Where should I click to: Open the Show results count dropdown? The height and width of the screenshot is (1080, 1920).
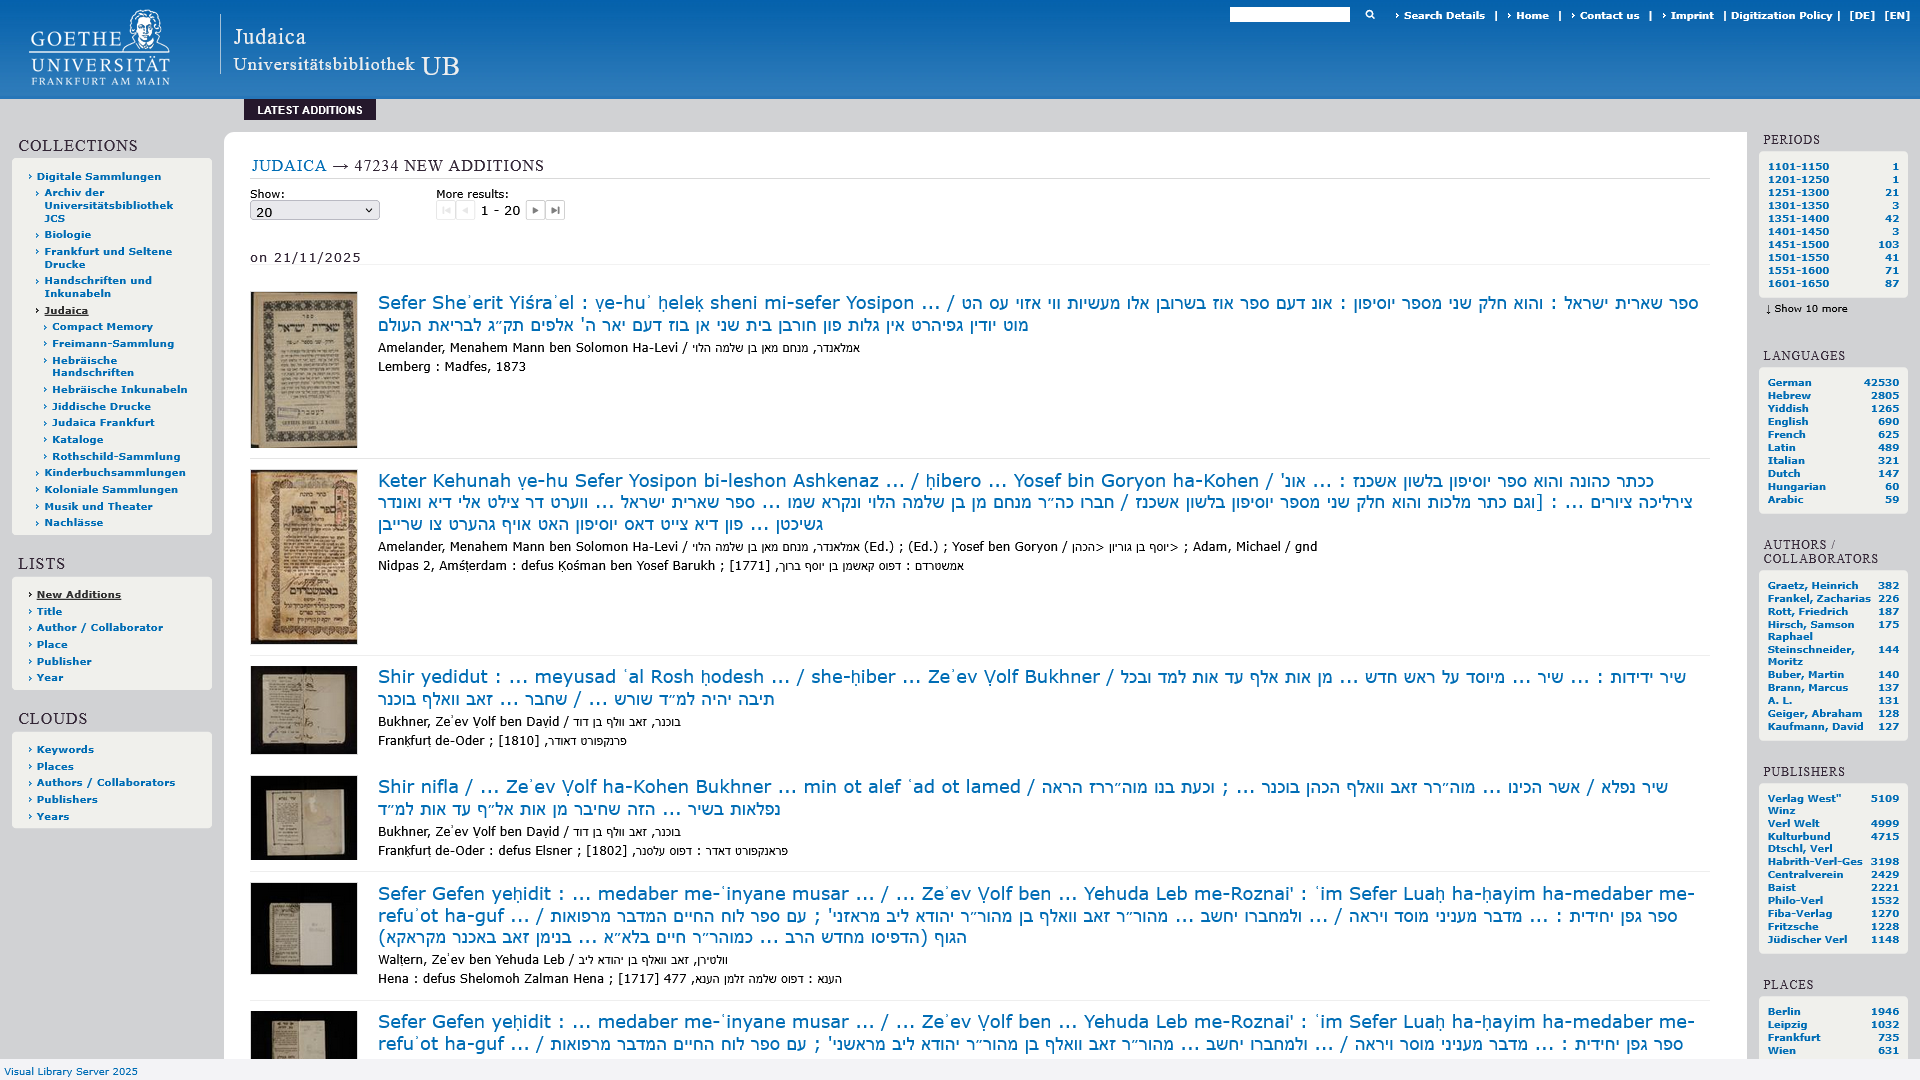[314, 210]
